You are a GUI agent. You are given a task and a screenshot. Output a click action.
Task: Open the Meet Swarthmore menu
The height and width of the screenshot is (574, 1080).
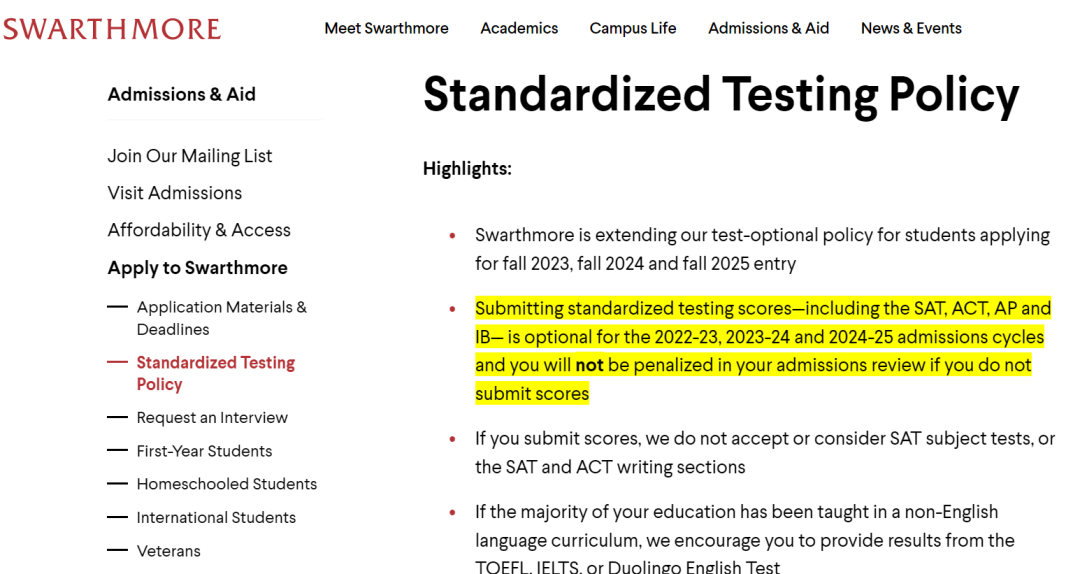click(x=386, y=28)
